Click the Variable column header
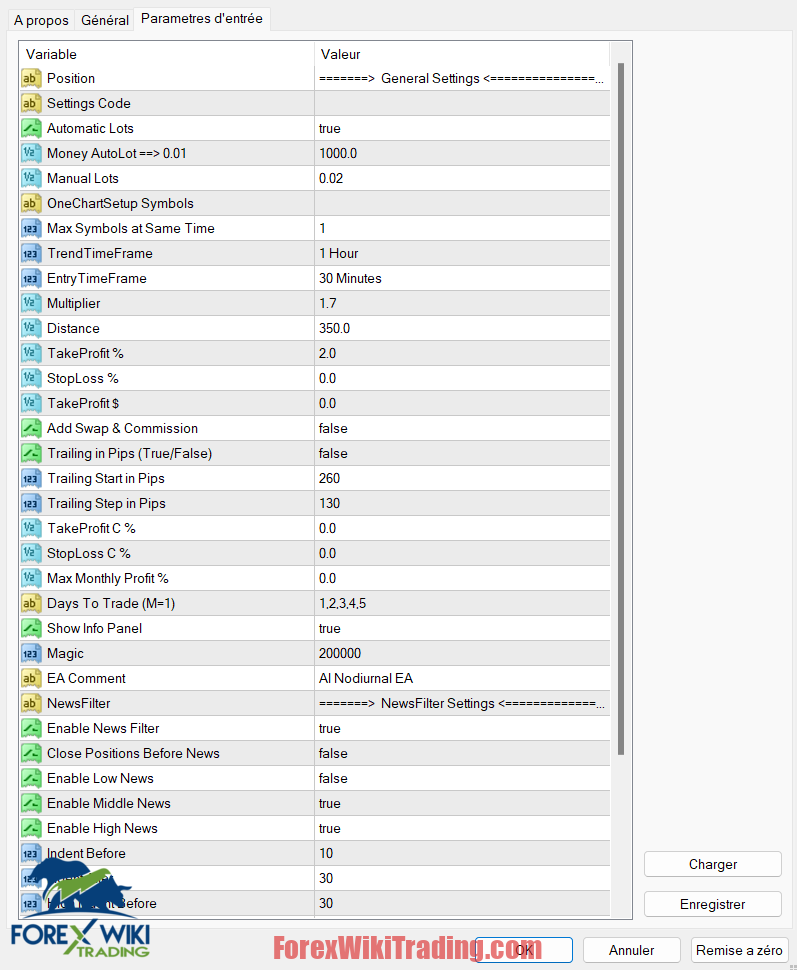 click(x=167, y=54)
